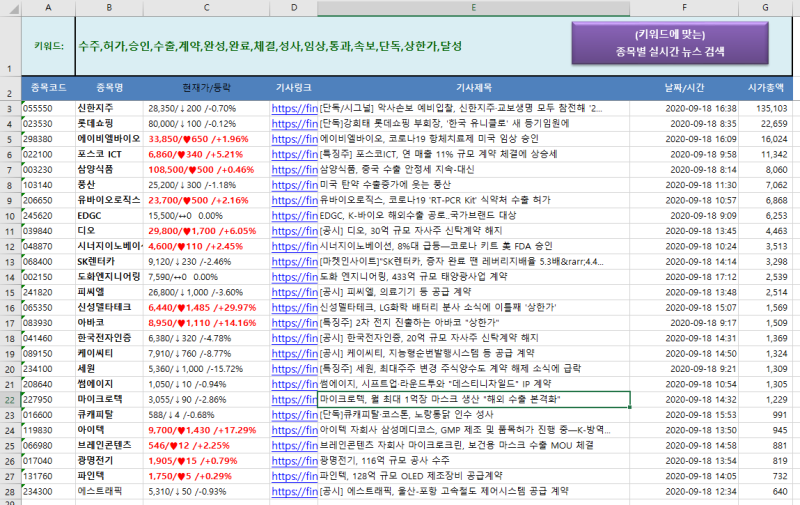Open article link for 포스코 ICT row

294,154
